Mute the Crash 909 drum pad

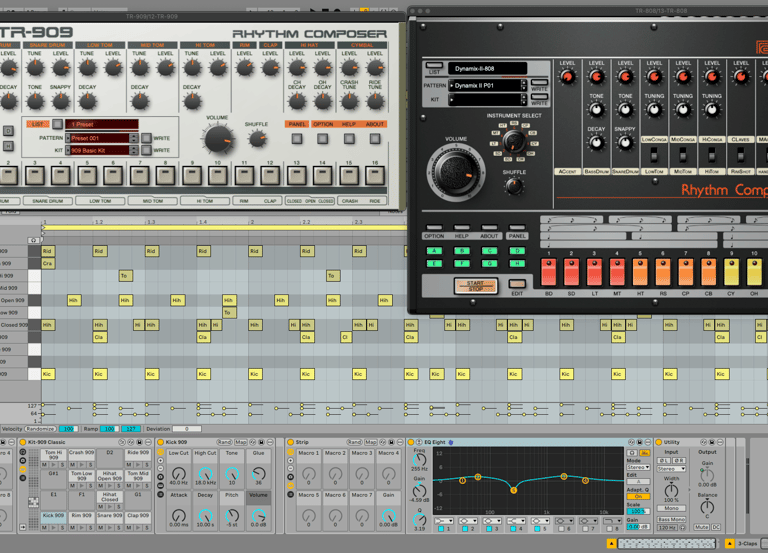click(72, 464)
